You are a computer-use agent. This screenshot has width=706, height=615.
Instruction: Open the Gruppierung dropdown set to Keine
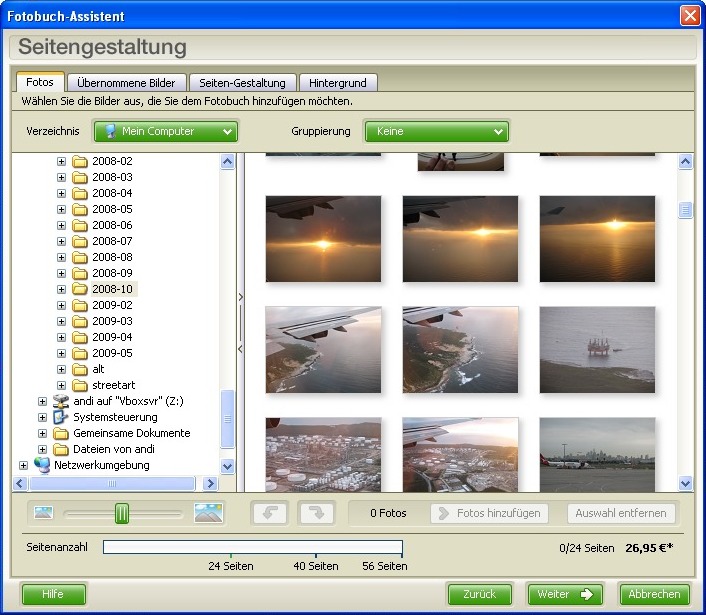tap(436, 131)
